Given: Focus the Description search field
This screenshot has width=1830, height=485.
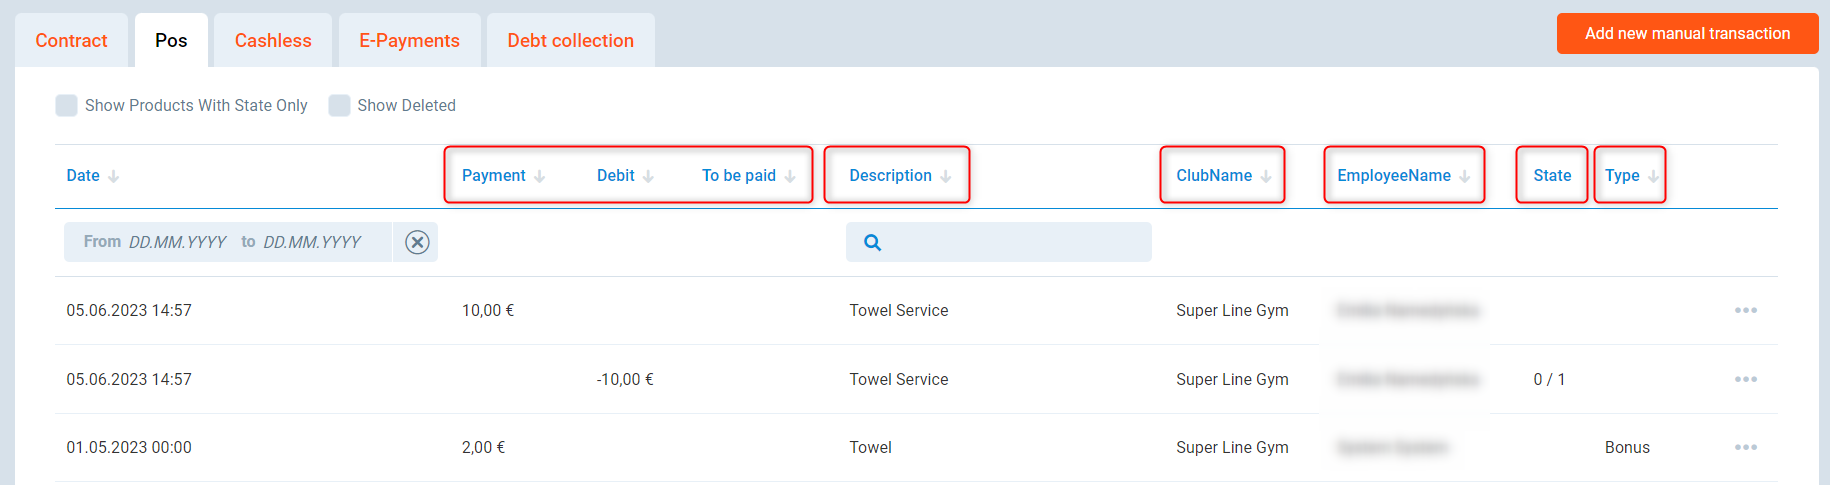Looking at the screenshot, I should click(x=1012, y=243).
